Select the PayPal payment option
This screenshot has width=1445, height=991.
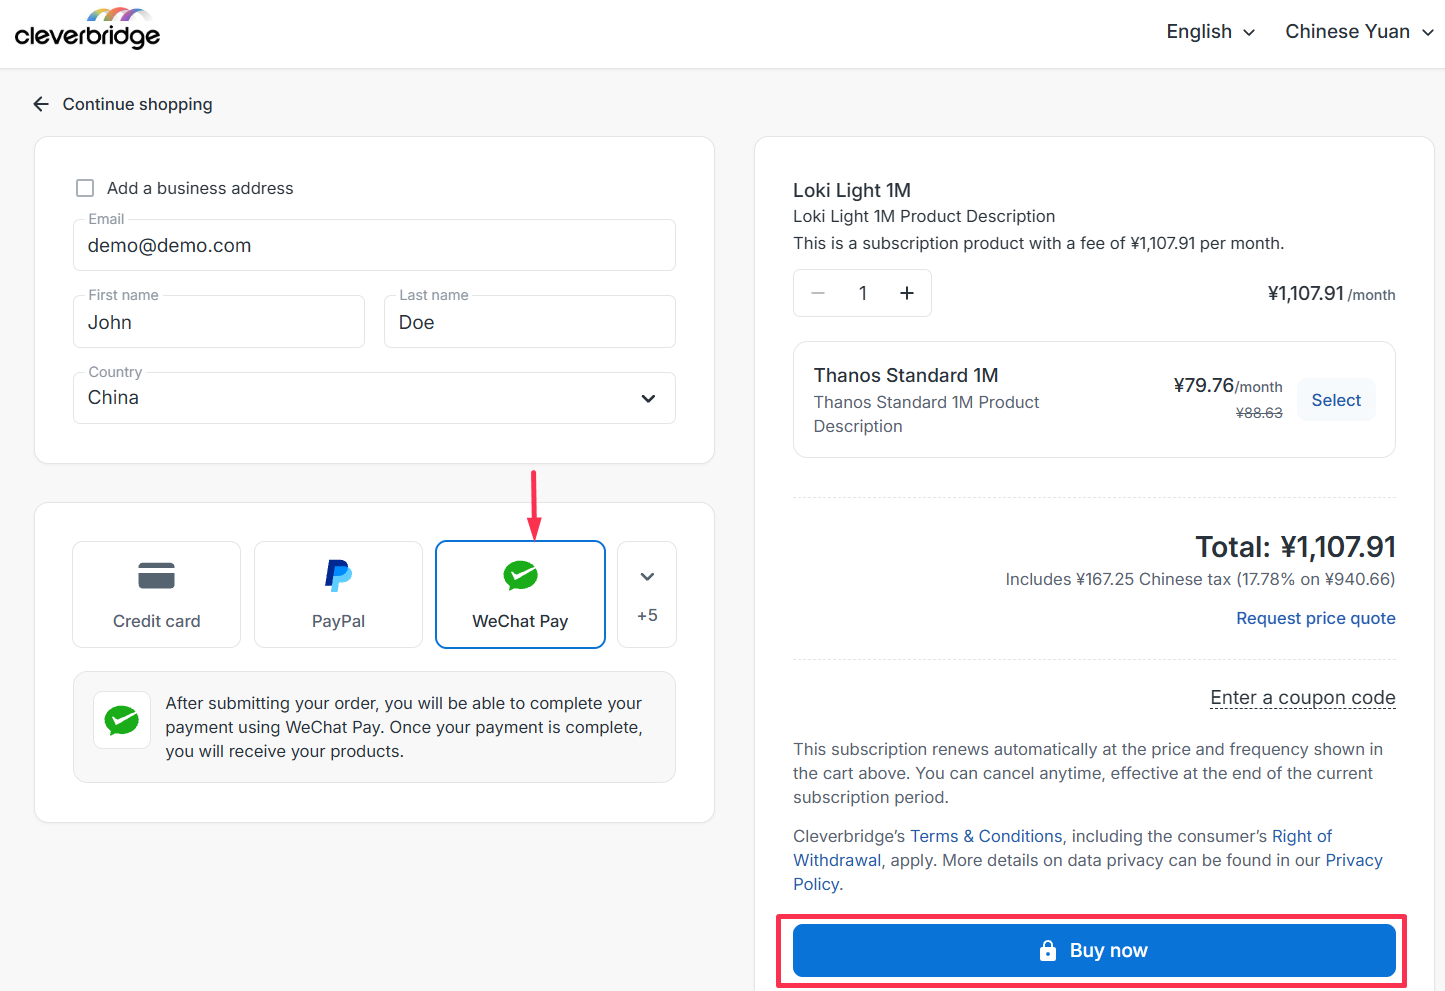pos(338,594)
